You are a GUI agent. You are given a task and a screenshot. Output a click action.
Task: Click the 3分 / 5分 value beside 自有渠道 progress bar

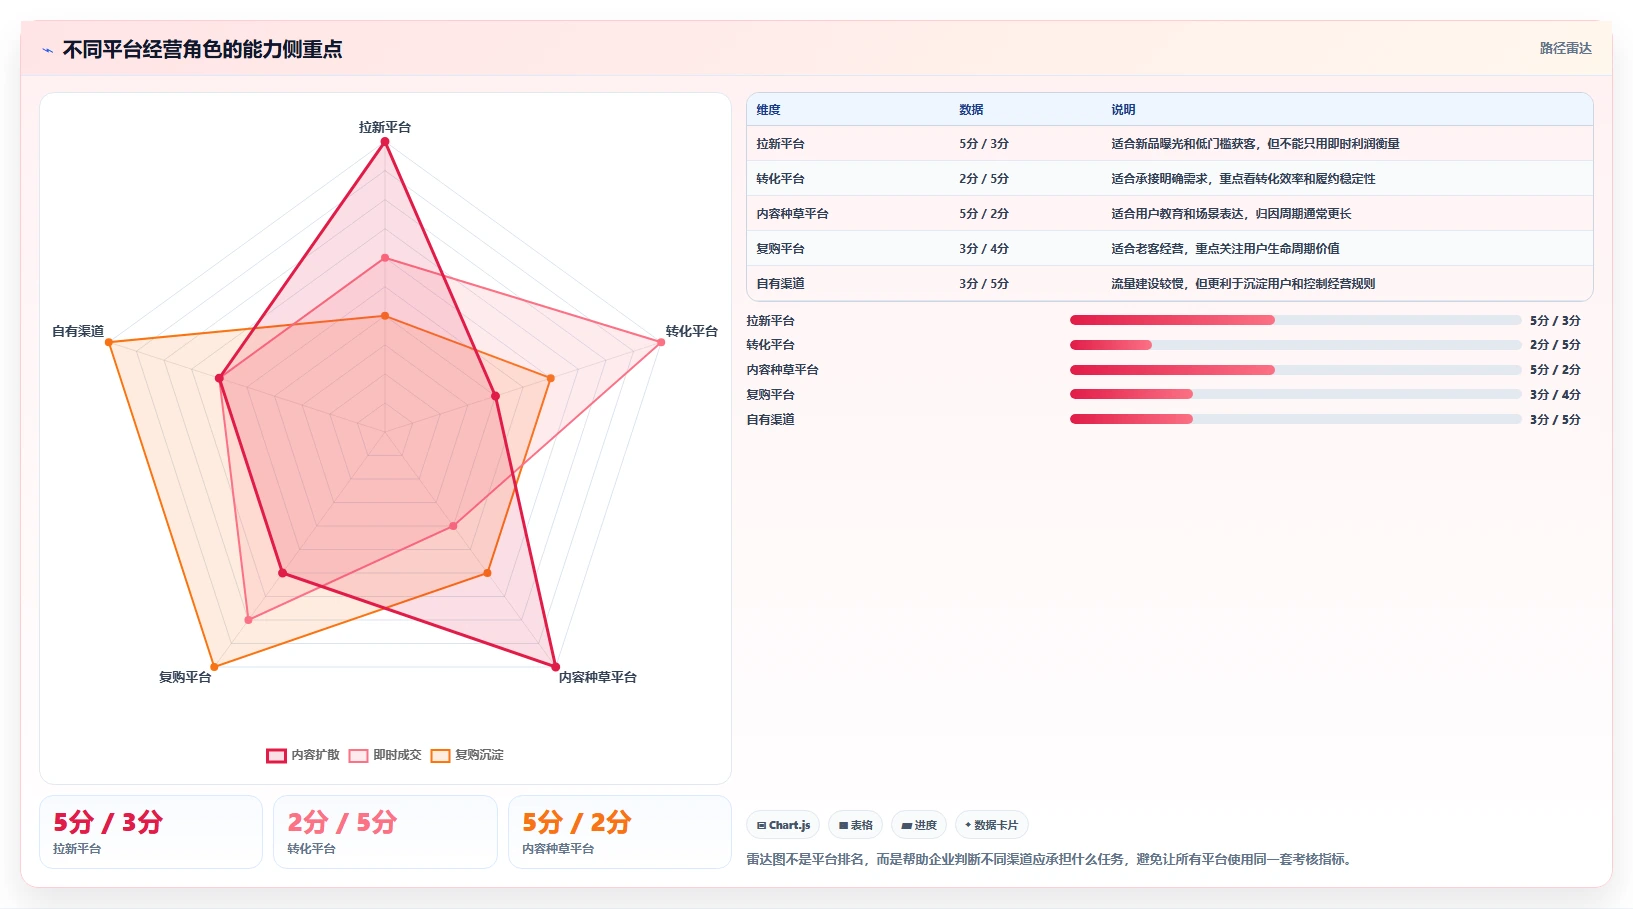pos(1555,419)
